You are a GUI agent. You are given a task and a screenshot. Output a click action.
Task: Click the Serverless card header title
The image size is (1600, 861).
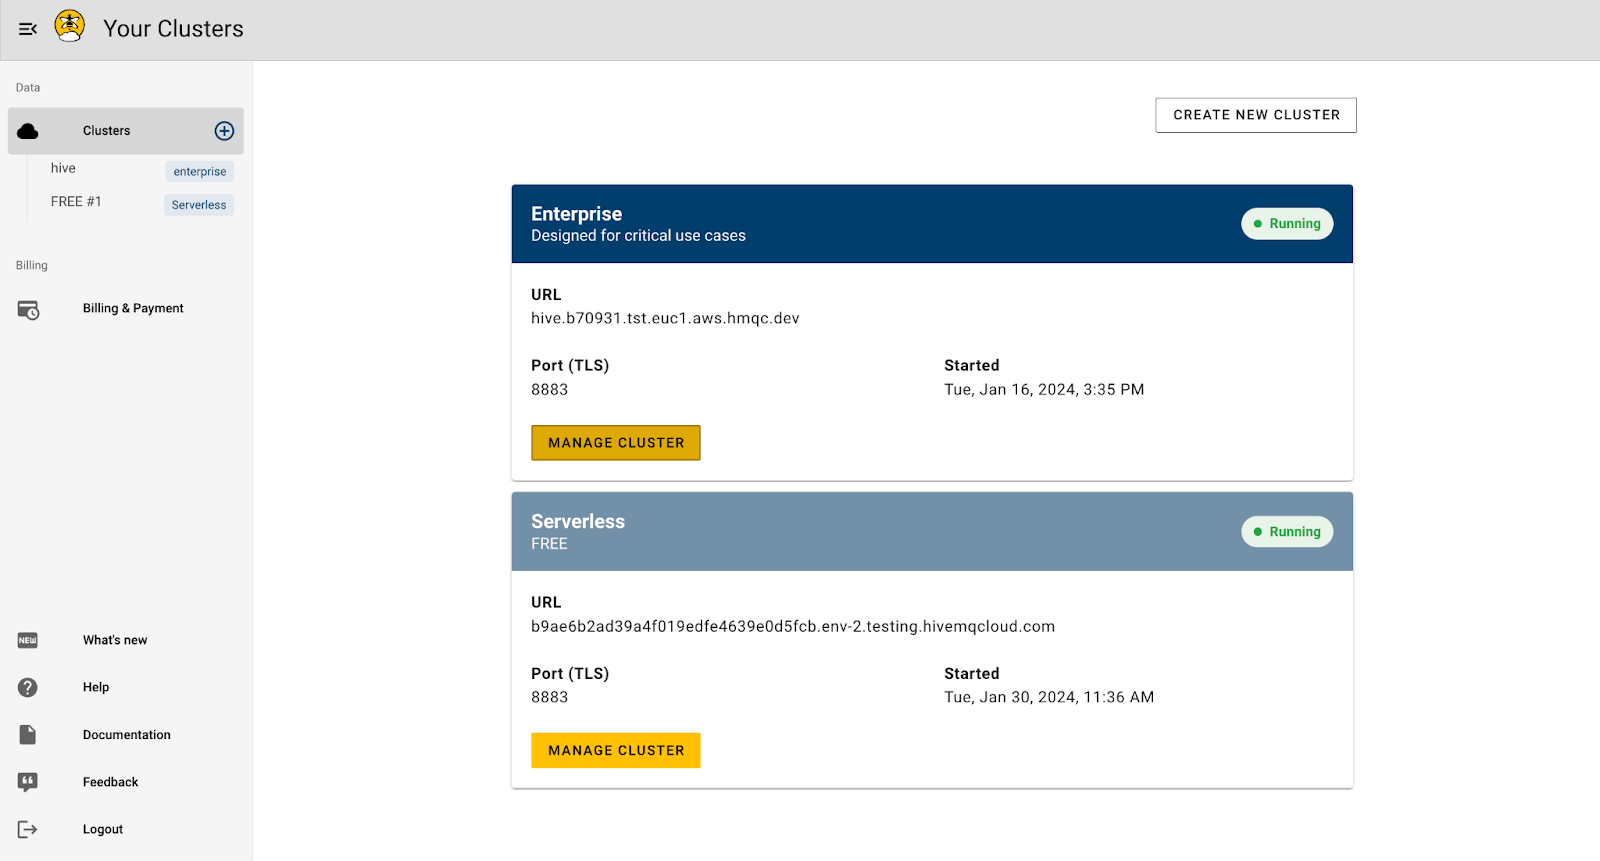pos(578,522)
